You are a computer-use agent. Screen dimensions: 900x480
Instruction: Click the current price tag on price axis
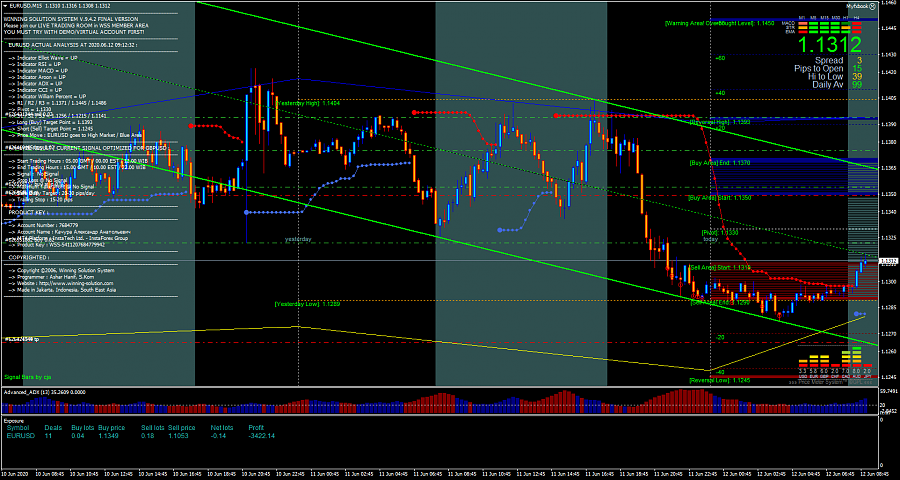887,261
